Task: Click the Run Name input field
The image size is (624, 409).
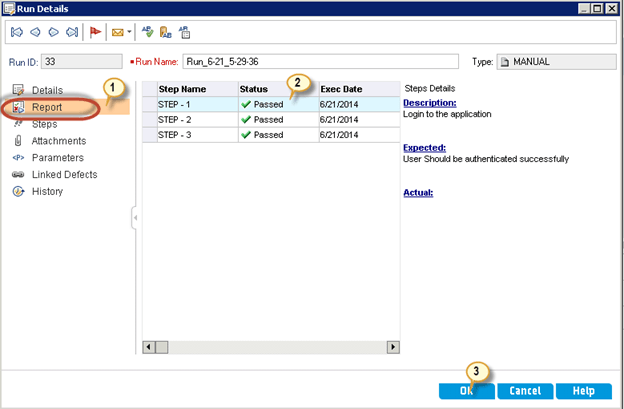Action: click(320, 62)
